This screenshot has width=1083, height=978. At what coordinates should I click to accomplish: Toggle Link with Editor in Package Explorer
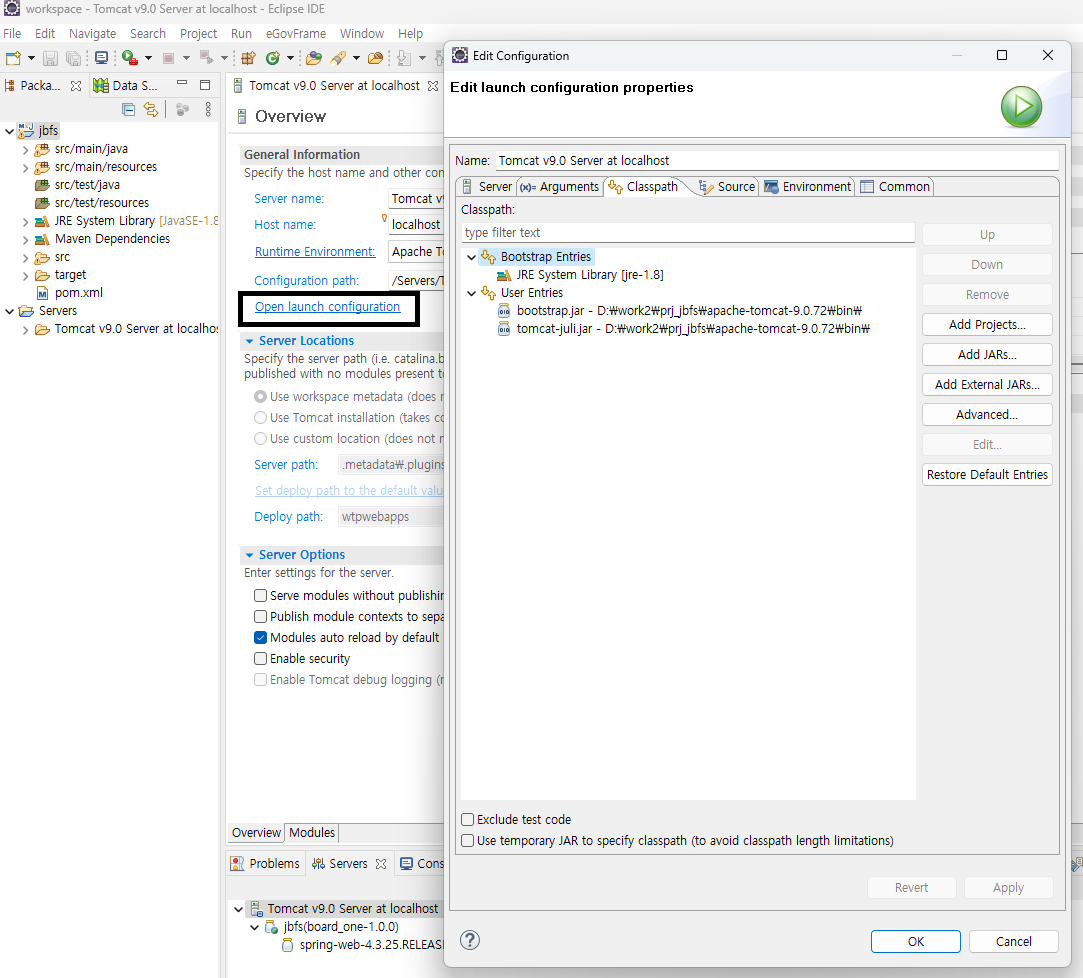coord(151,109)
